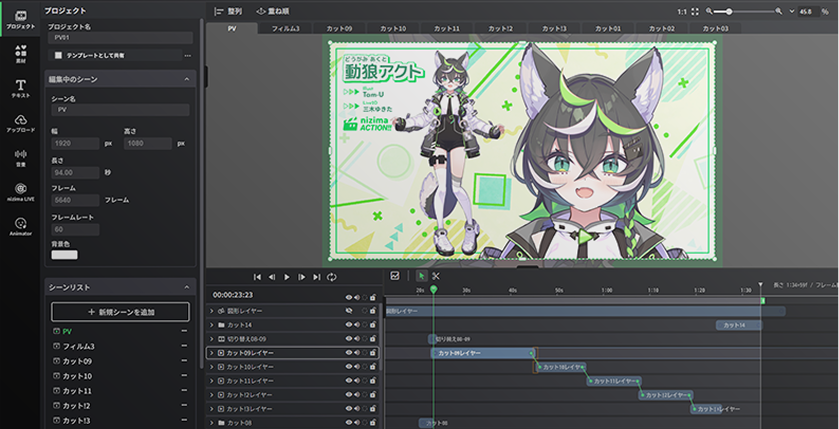Click 新規シーンを追加 button
Image resolution: width=839 pixels, height=429 pixels.
click(120, 312)
